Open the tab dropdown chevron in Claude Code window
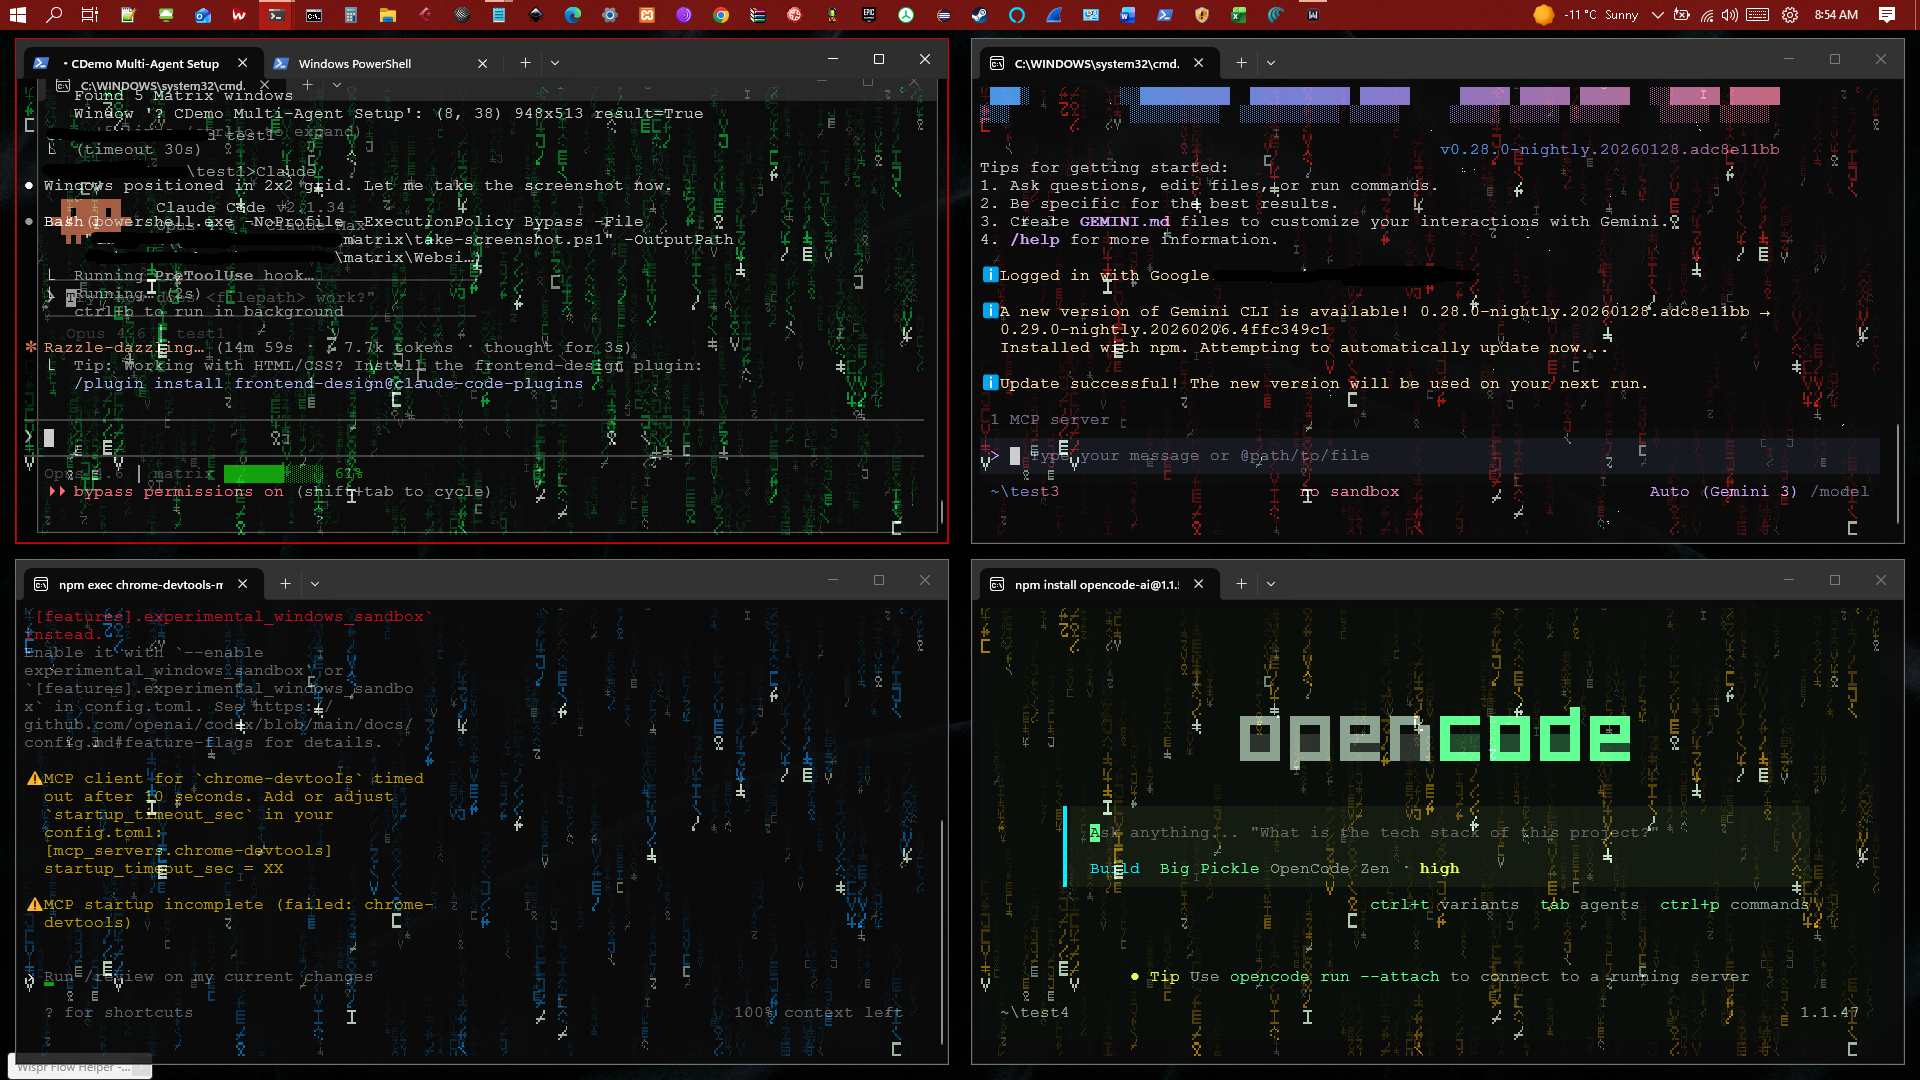The image size is (1920, 1080). (555, 62)
